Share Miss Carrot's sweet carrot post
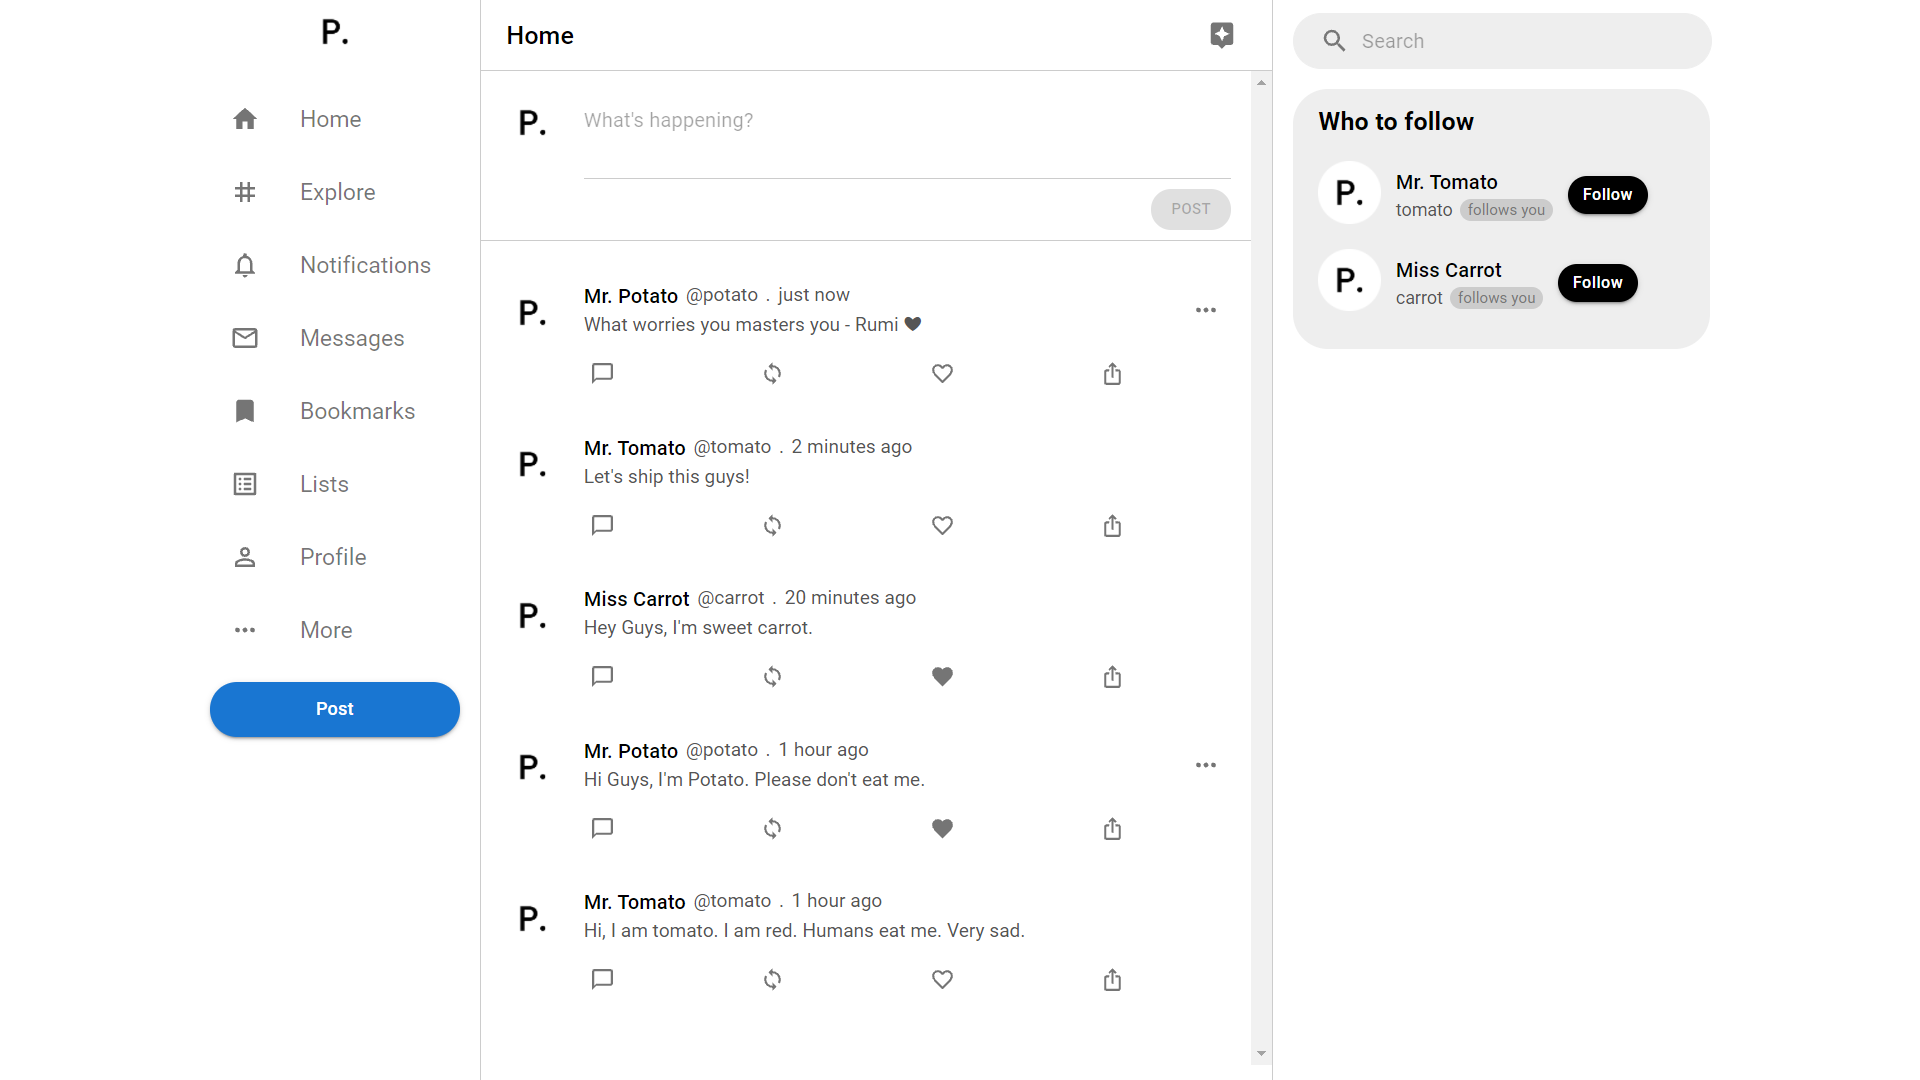Screen dimensions: 1920x1080 coord(1112,677)
